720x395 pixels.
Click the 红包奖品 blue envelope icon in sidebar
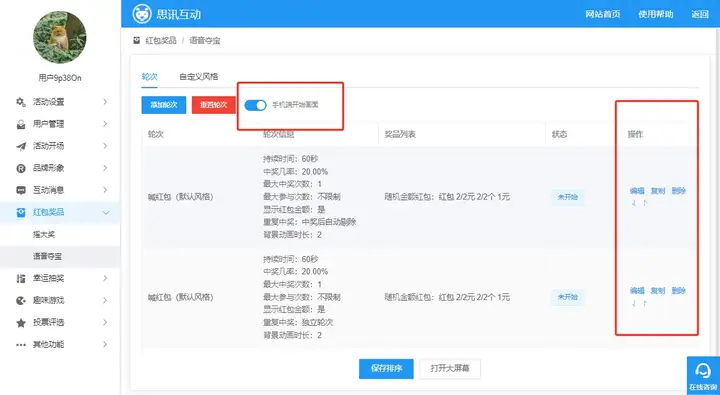[21, 212]
